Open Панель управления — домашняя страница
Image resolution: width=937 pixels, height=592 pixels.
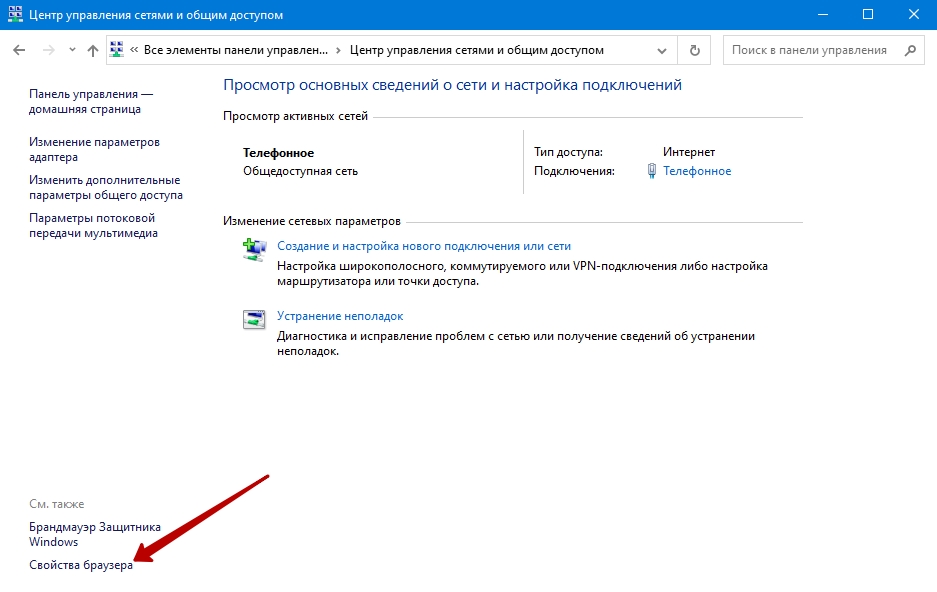point(90,101)
